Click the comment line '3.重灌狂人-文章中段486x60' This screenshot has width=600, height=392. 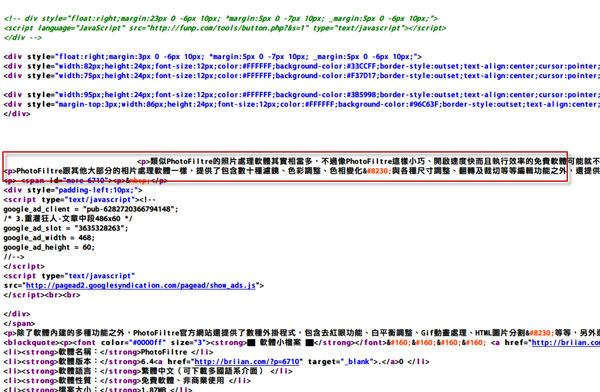click(68, 219)
